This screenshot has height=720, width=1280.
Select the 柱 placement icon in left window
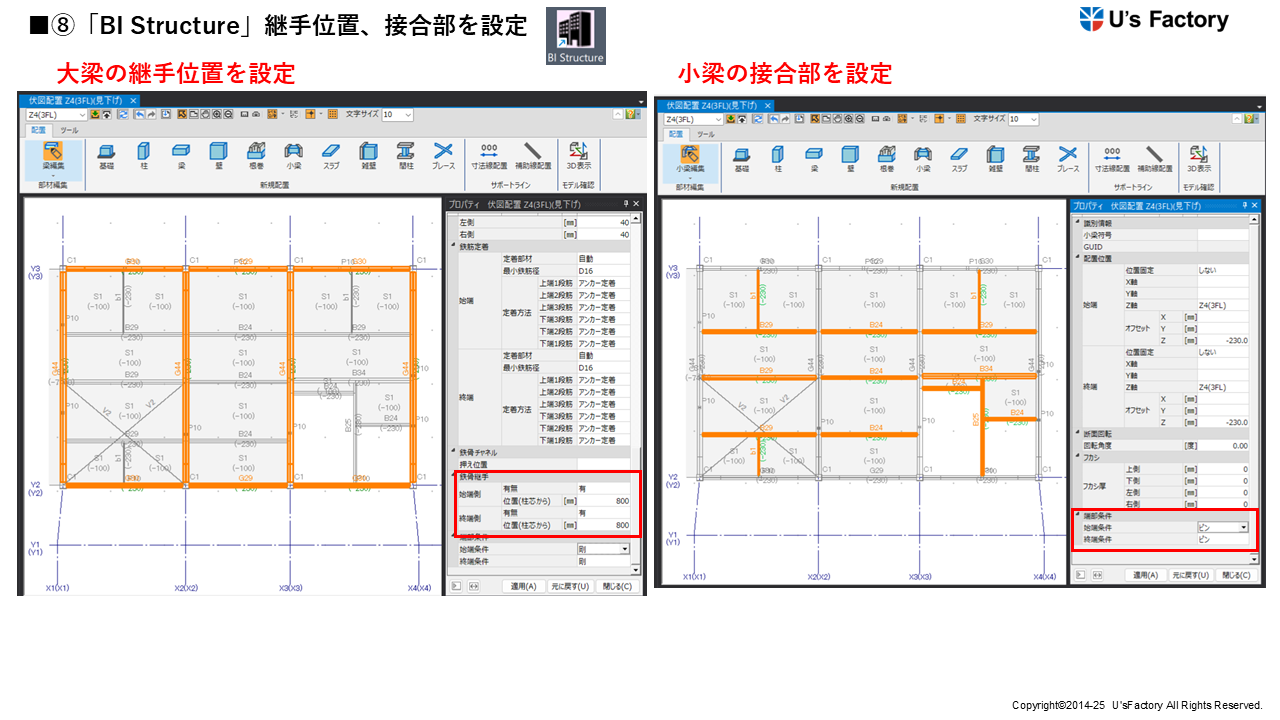143,154
